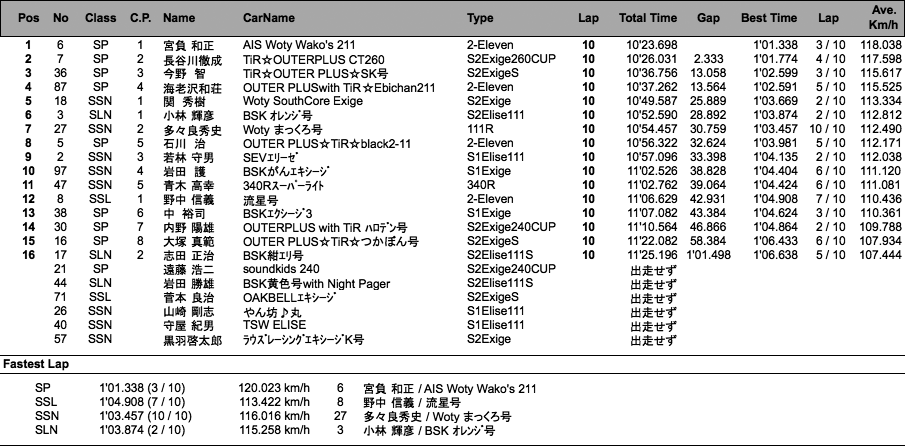The height and width of the screenshot is (446, 905).
Task: Select car name 'BSKエクシージ3'
Action: (277, 213)
